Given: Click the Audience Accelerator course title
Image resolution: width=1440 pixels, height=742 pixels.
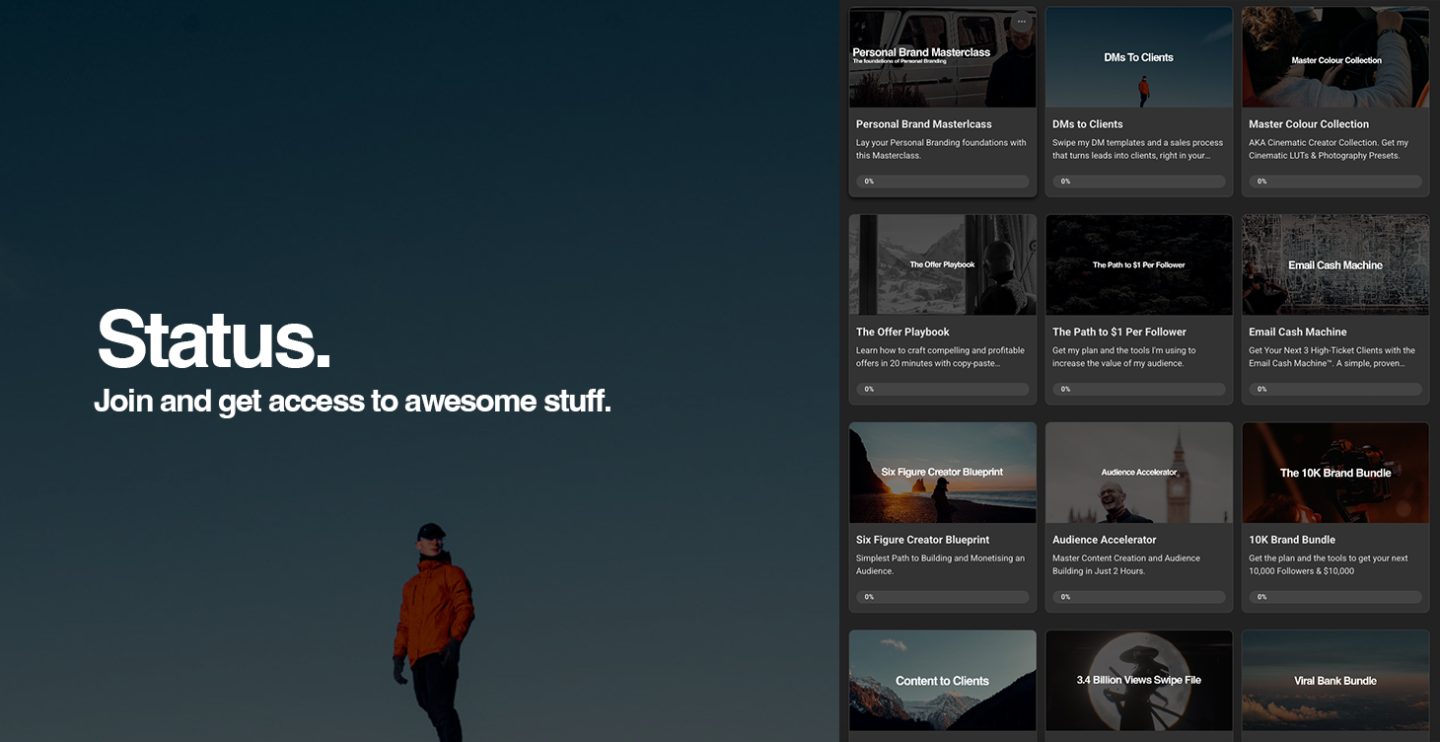Looking at the screenshot, I should click(x=1104, y=540).
